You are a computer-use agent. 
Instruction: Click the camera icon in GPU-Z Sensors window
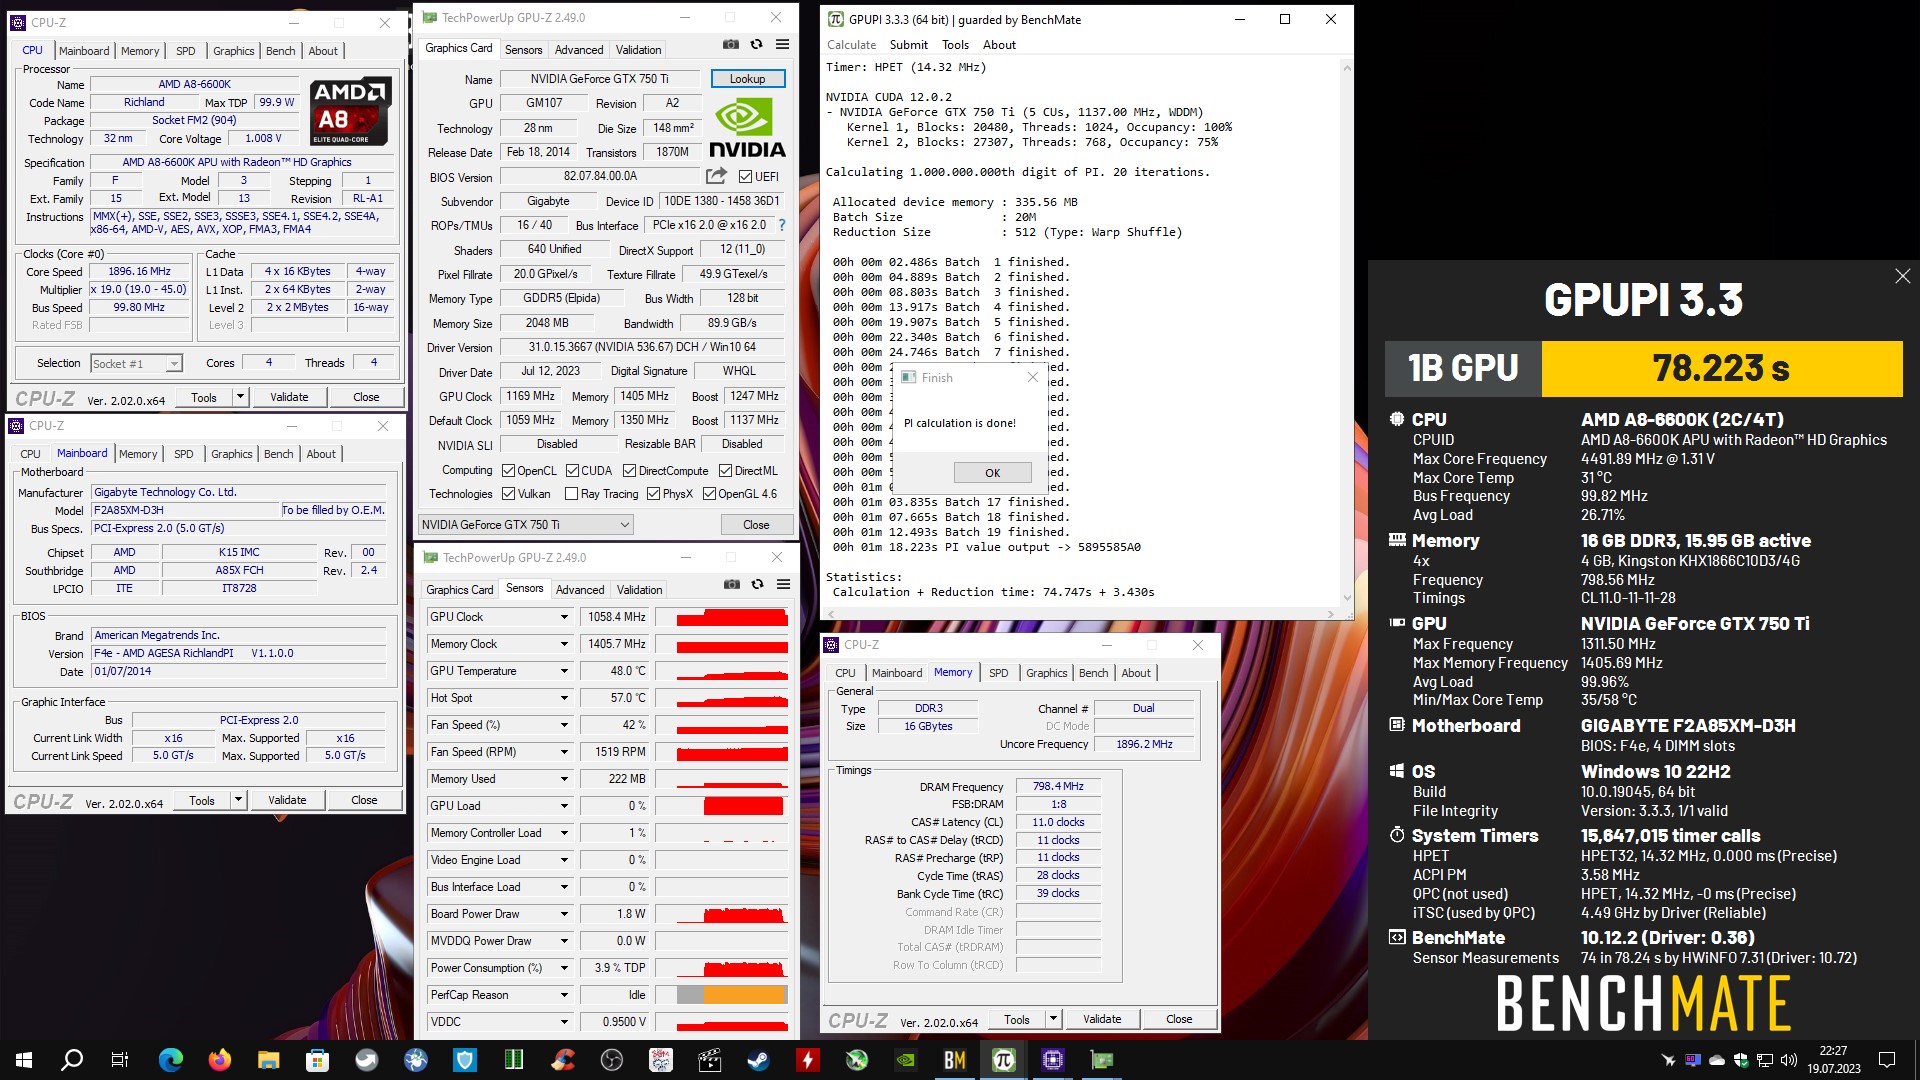click(732, 584)
